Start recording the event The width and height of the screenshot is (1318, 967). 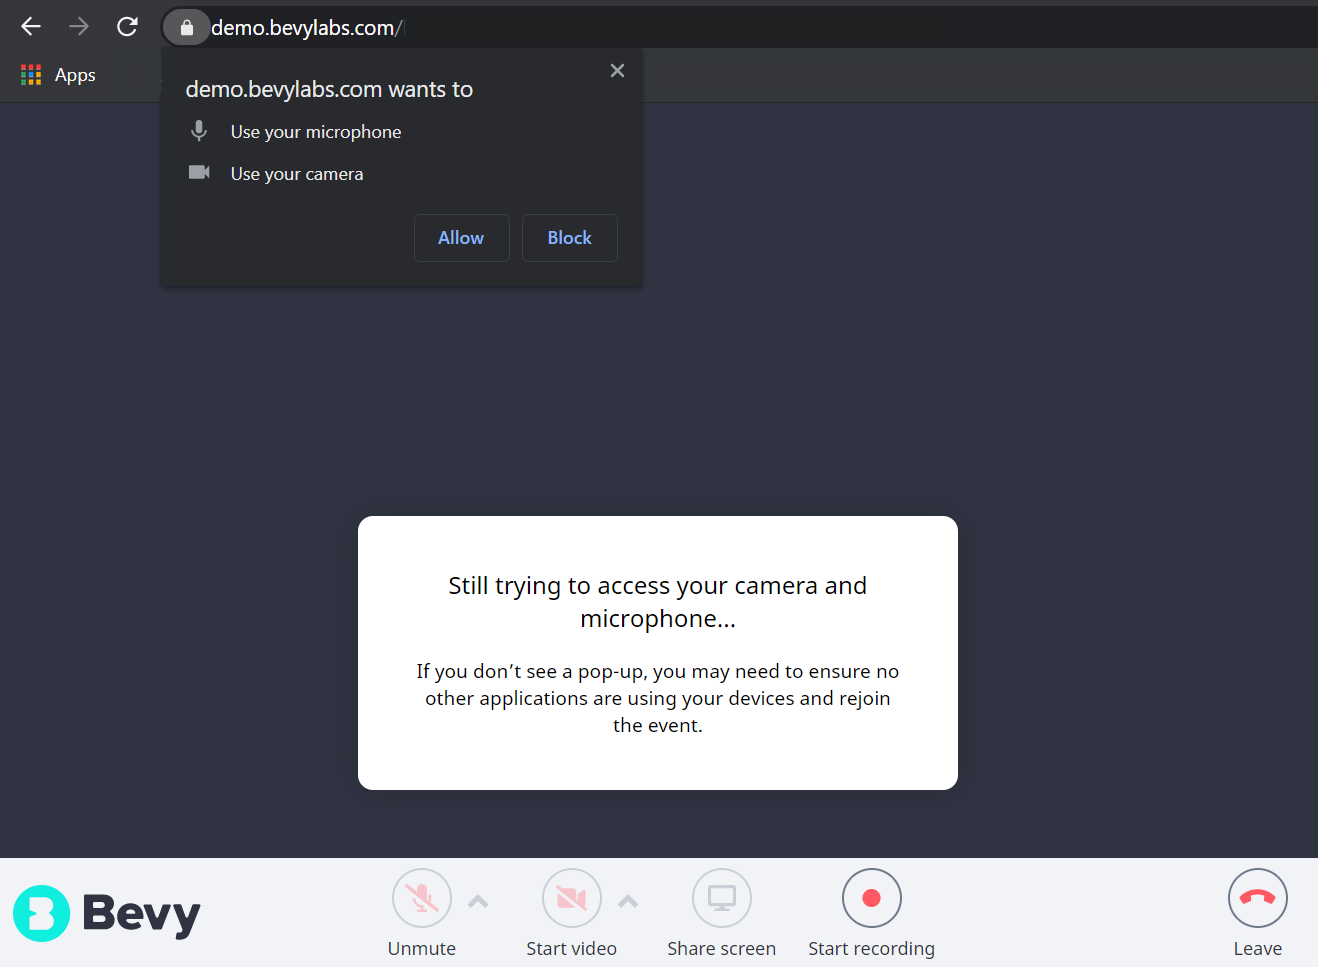(872, 898)
